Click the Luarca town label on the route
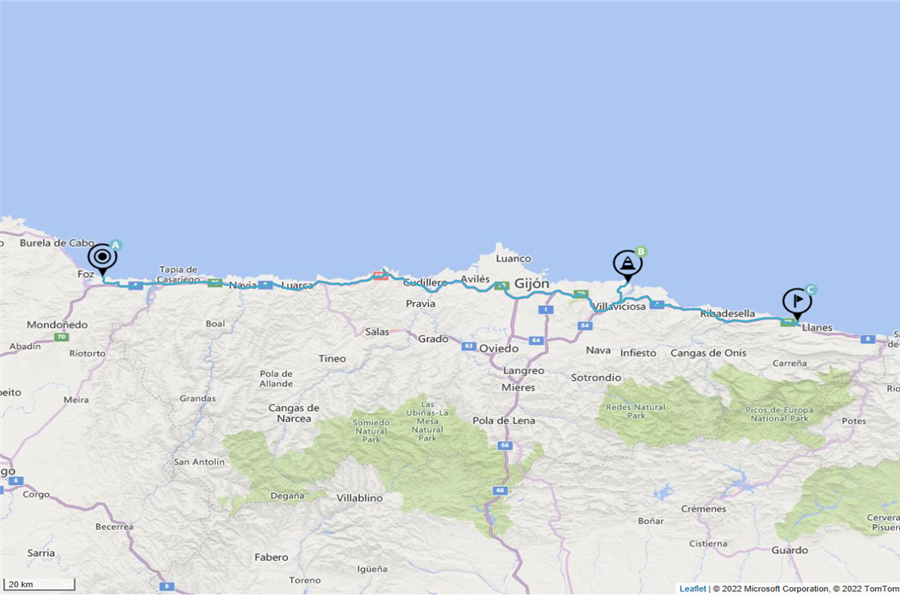 297,285
